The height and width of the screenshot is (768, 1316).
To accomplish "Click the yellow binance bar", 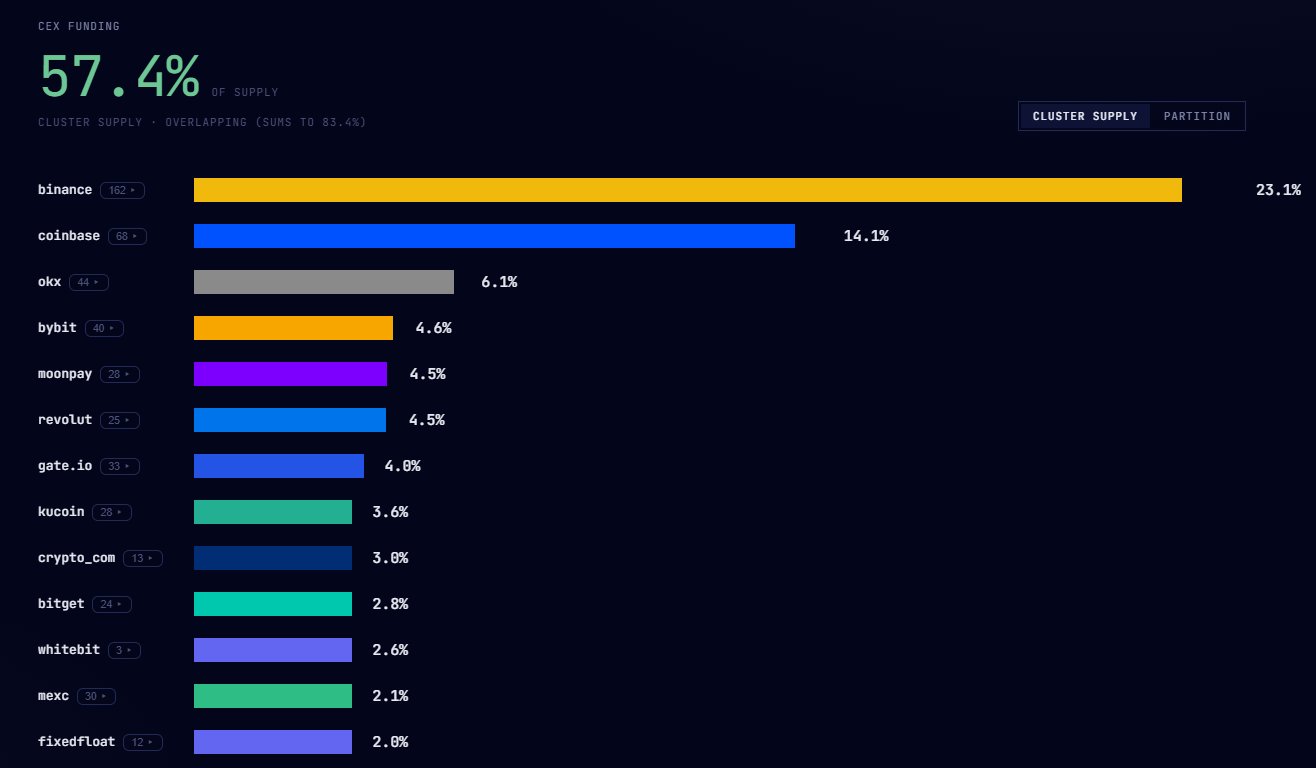I will click(x=688, y=190).
